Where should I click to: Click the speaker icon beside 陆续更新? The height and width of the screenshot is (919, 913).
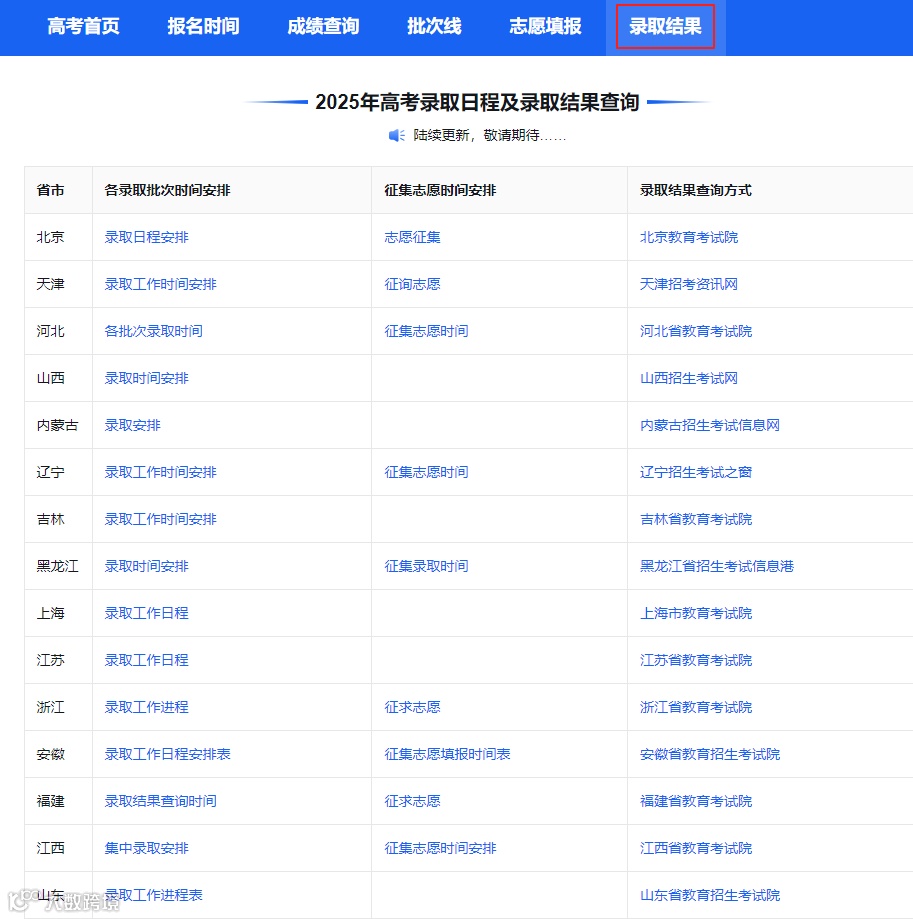pyautogui.click(x=397, y=135)
